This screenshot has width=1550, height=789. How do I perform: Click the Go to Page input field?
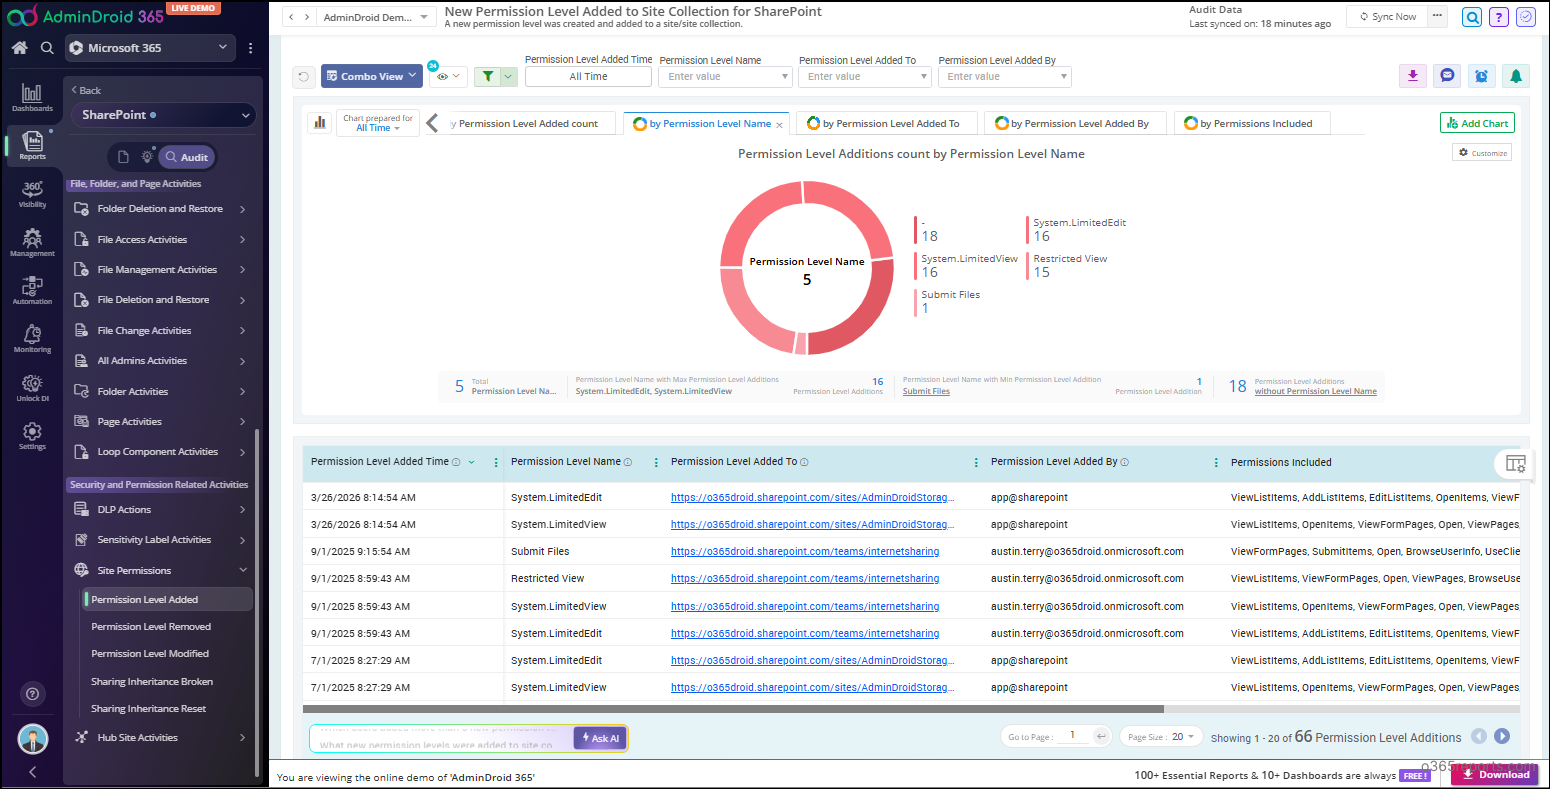[1073, 736]
